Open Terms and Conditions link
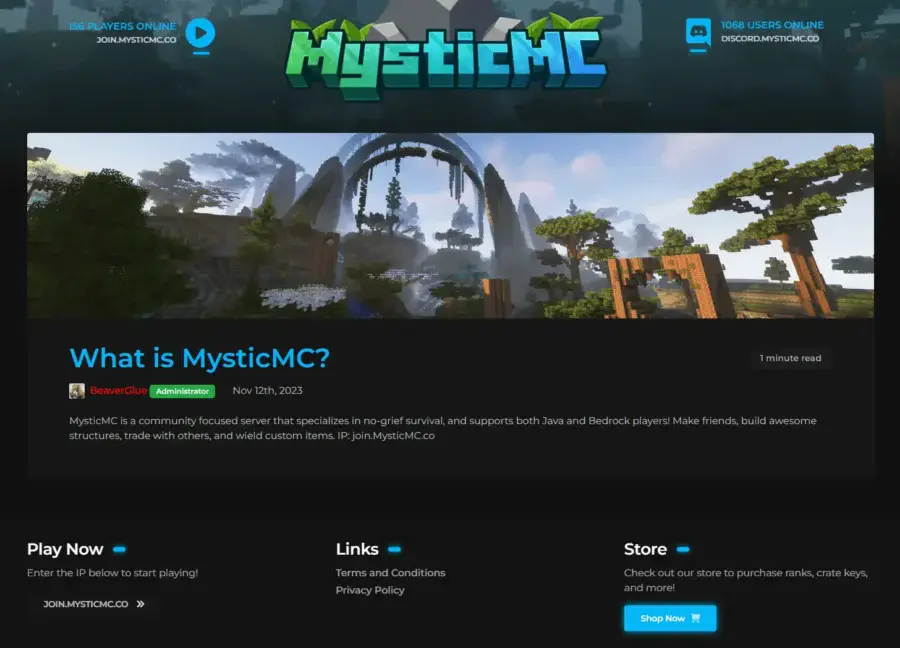 click(390, 572)
